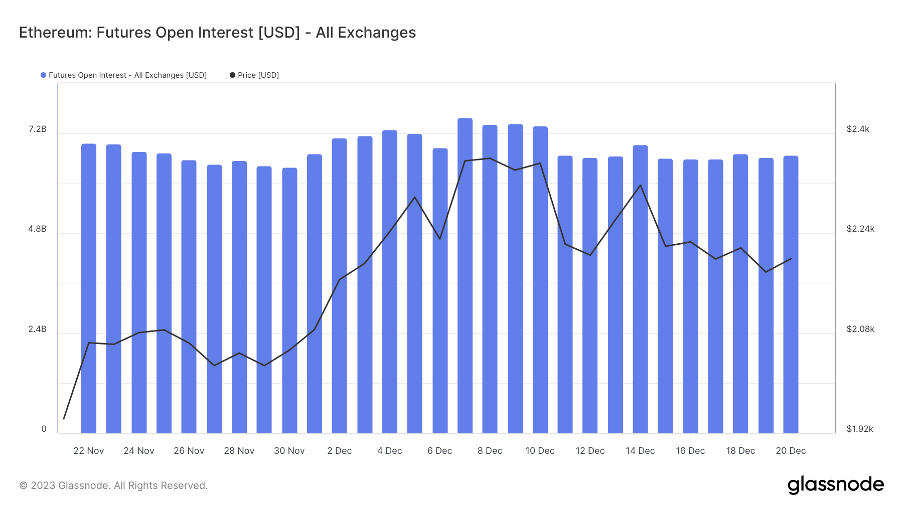The image size is (904, 508).
Task: Click the 7.2B left axis label
Action: click(x=37, y=130)
